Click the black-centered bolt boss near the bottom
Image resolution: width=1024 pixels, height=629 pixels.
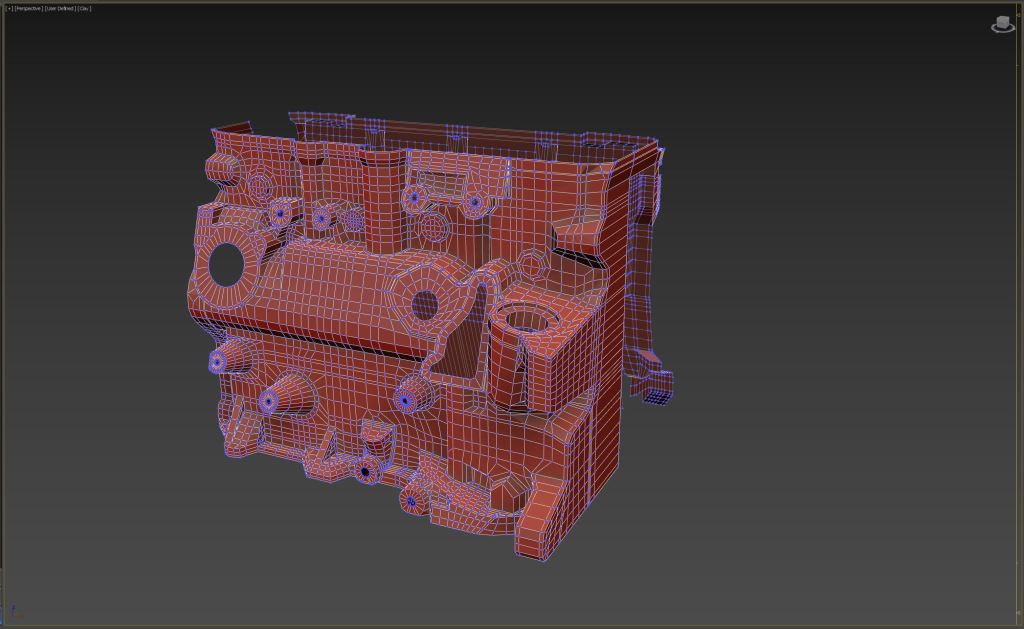tap(366, 471)
